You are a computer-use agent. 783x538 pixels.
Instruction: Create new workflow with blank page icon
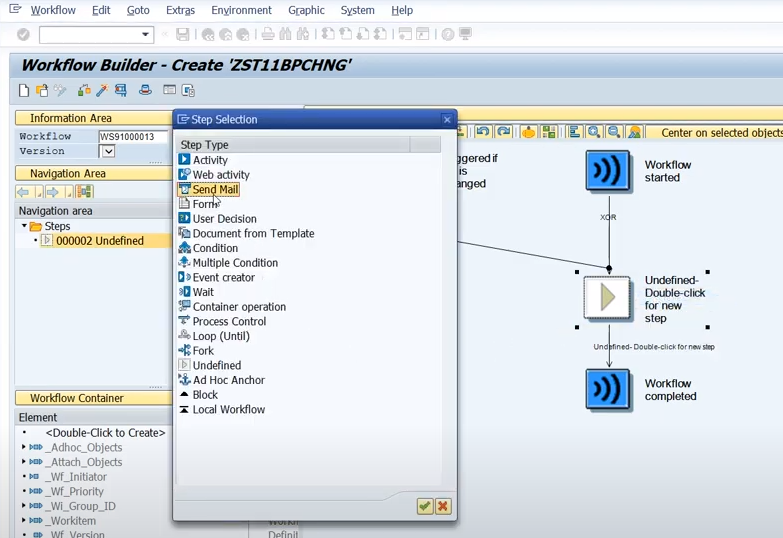(24, 90)
